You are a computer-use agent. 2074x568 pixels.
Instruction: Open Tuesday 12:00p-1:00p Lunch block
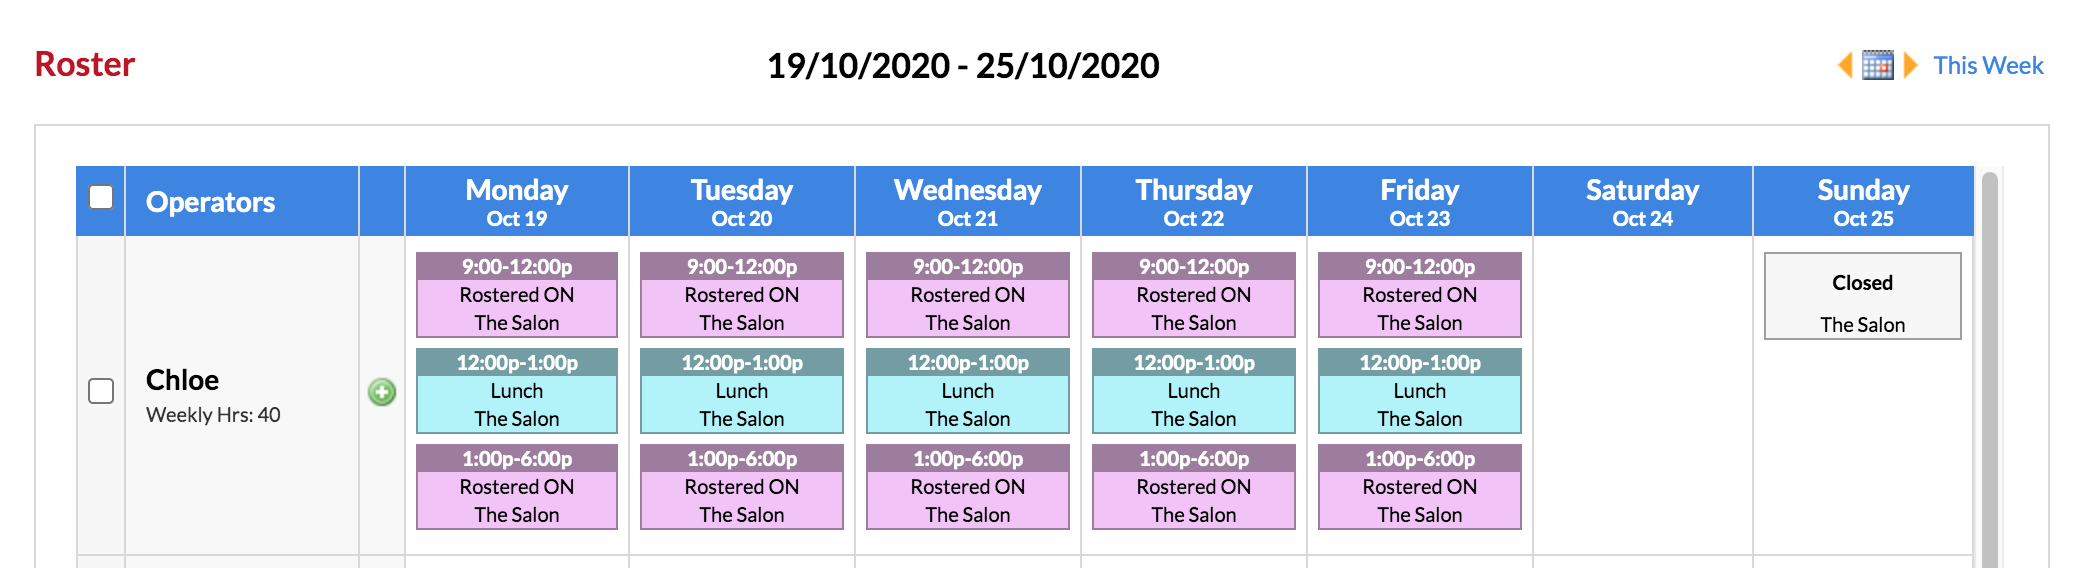[741, 391]
